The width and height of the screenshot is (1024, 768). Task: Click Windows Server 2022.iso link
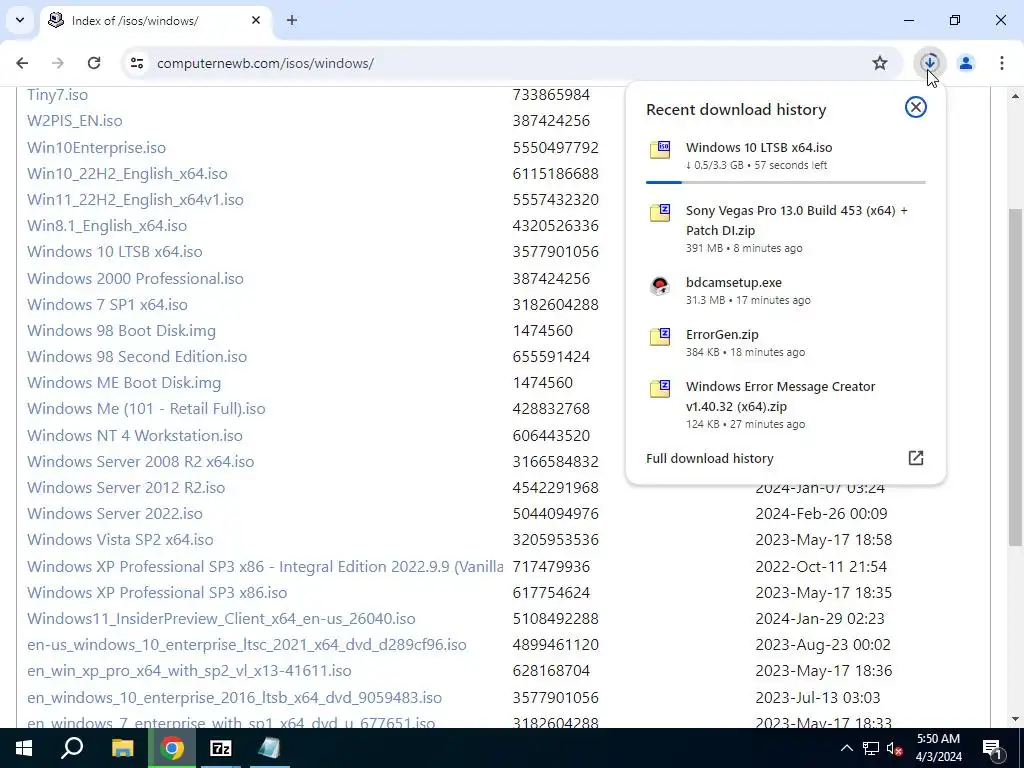pyautogui.click(x=115, y=514)
